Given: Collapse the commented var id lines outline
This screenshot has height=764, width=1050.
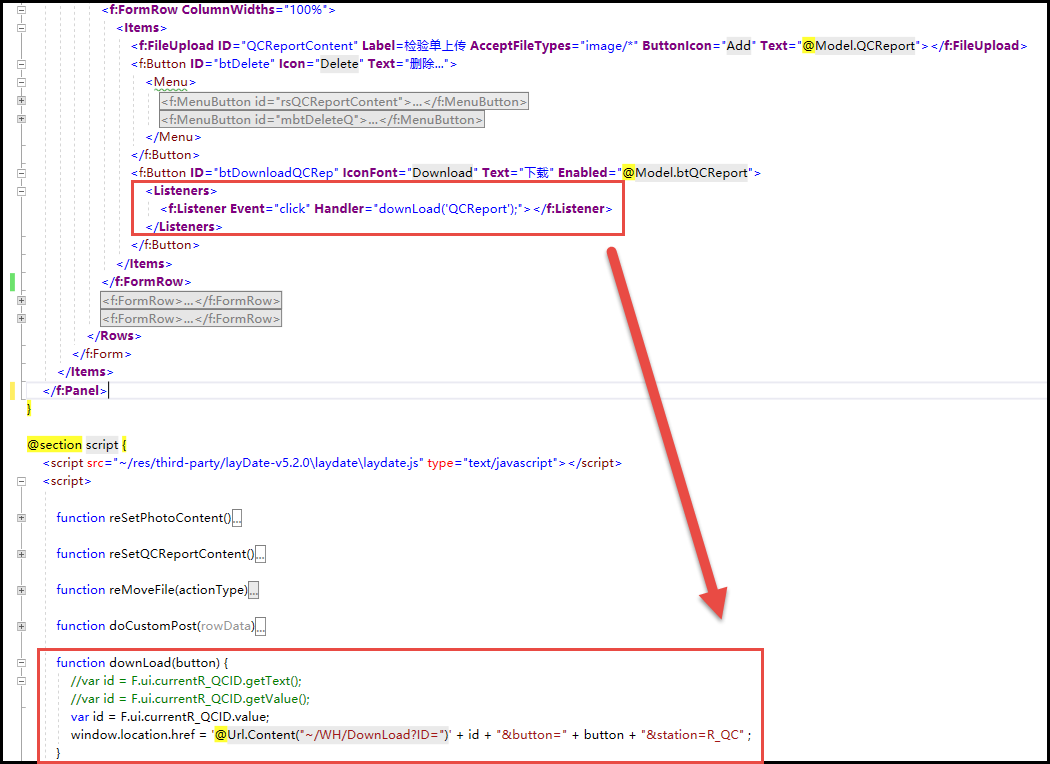Looking at the screenshot, I should (21, 681).
